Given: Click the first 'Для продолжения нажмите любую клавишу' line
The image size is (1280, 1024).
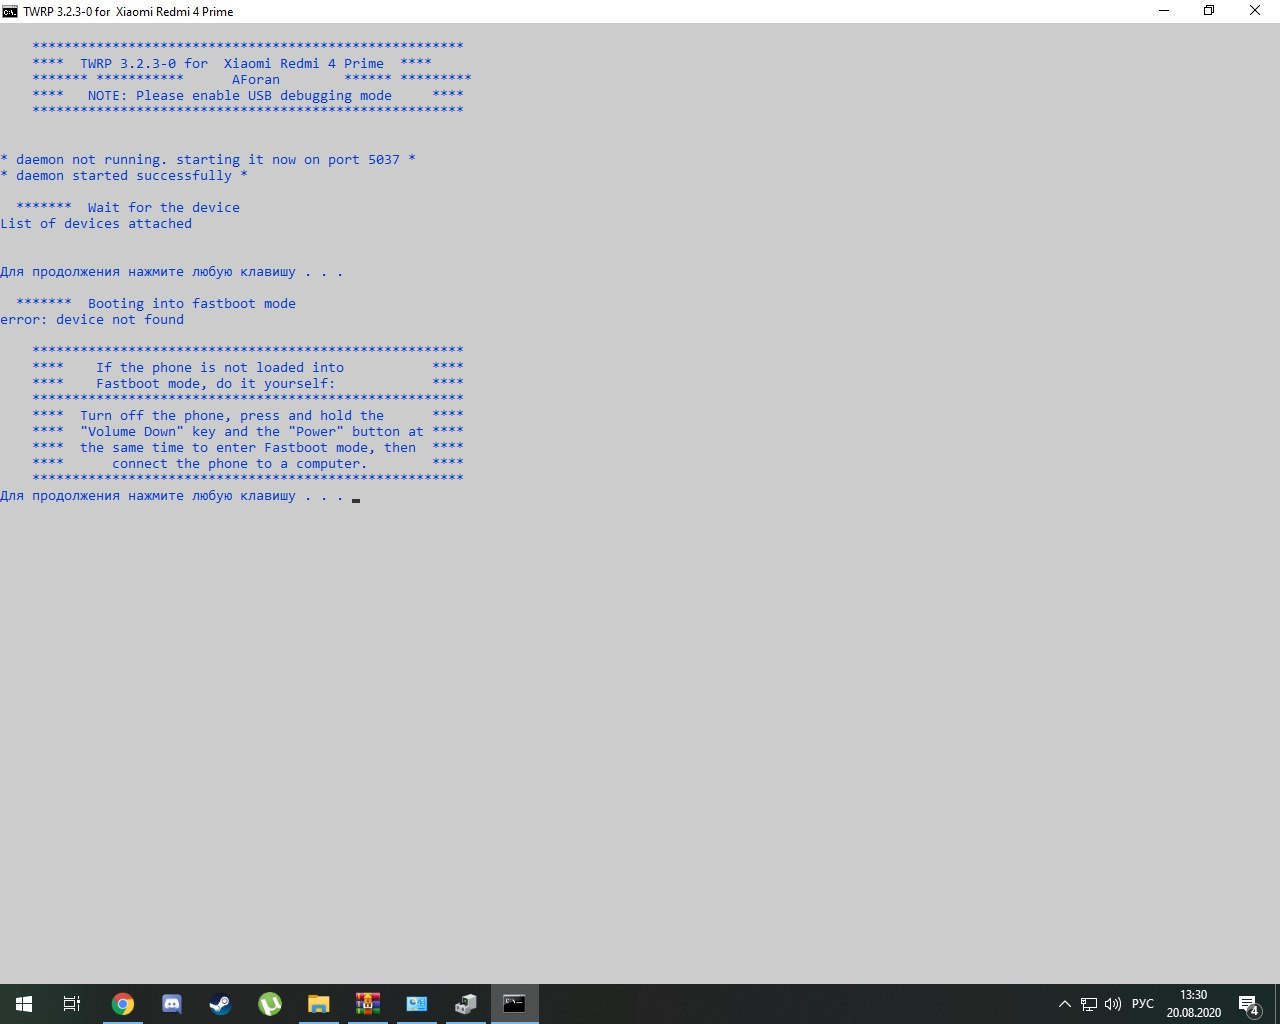Looking at the screenshot, I should [172, 272].
